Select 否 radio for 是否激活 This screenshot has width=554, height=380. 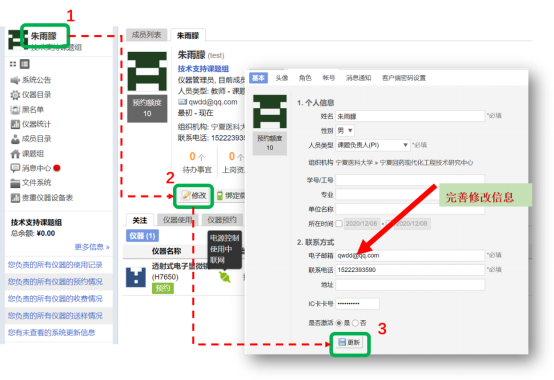point(355,323)
